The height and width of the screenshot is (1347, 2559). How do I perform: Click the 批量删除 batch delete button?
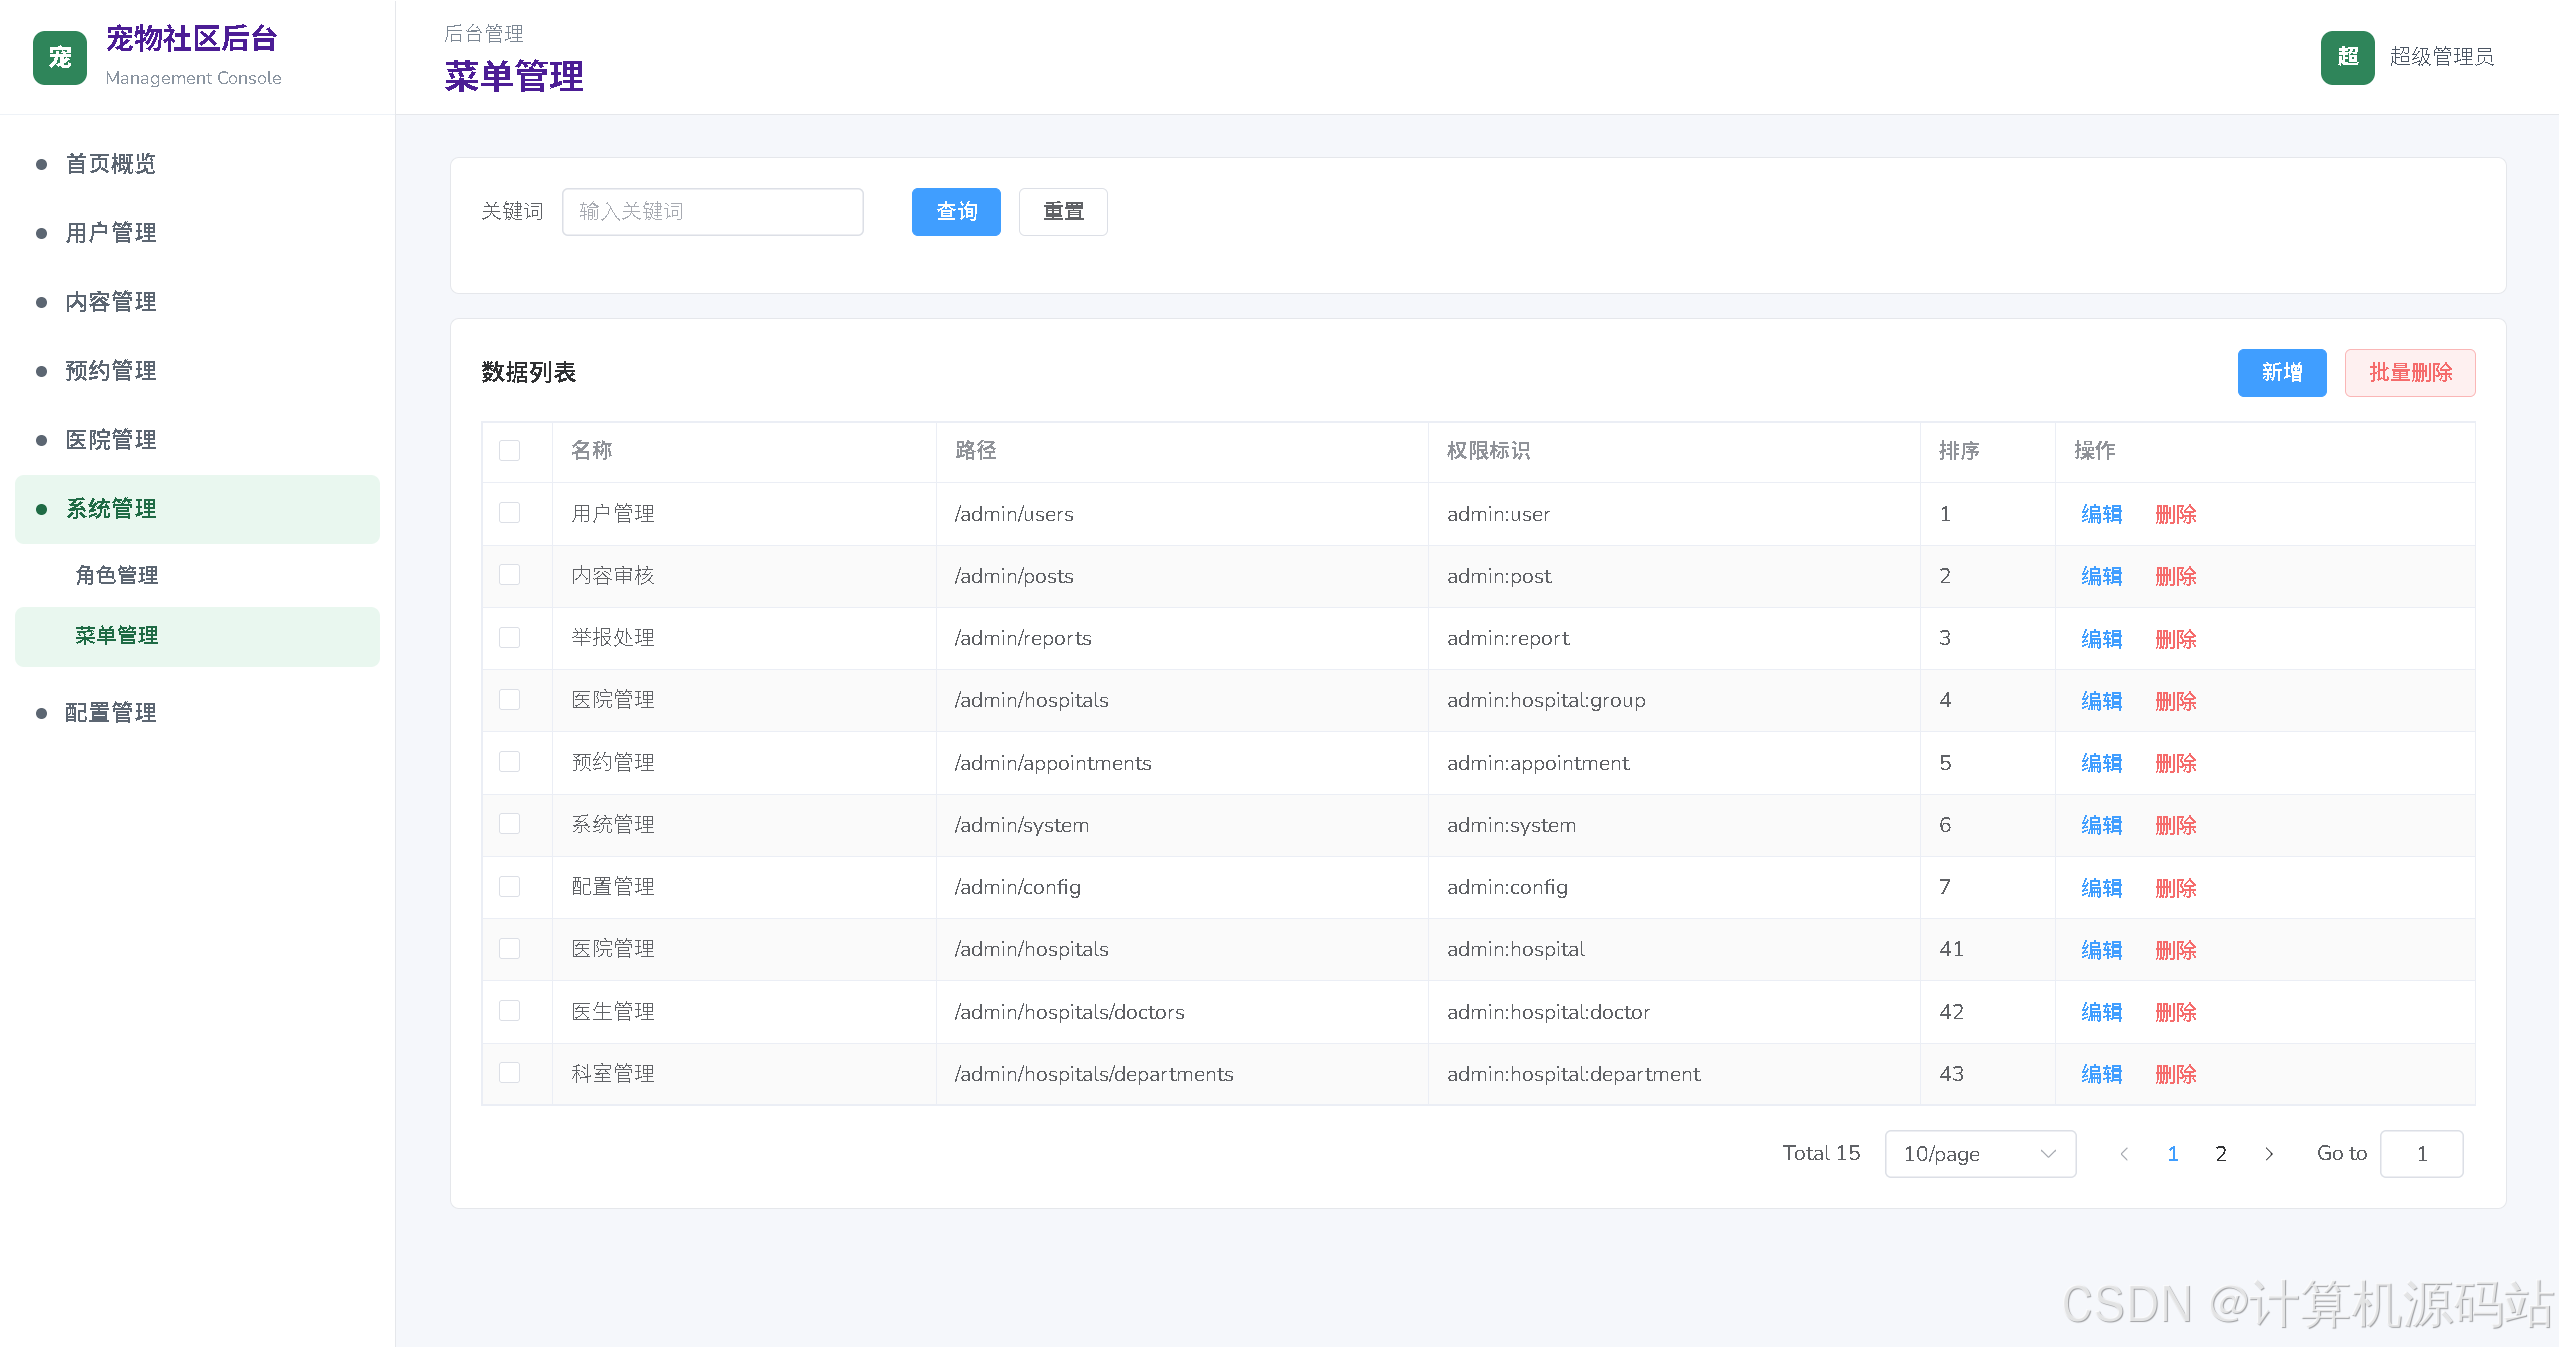click(x=2410, y=373)
